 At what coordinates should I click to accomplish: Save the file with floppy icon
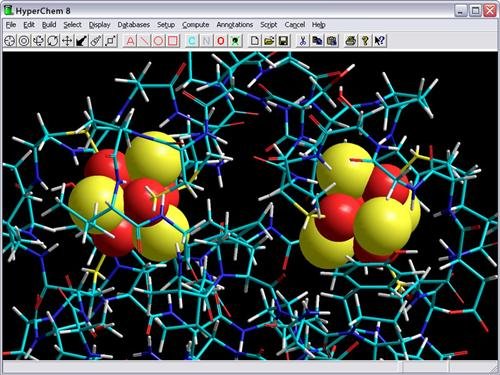[x=284, y=41]
